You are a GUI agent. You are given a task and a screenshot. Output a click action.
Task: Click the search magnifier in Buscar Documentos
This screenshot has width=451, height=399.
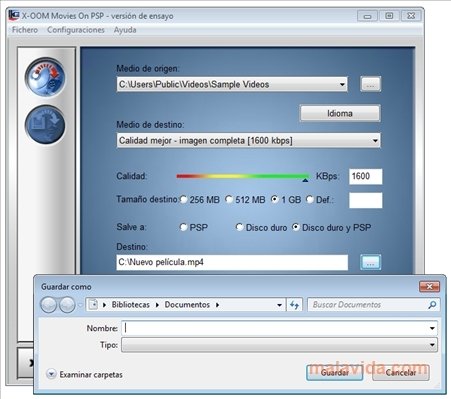432,305
